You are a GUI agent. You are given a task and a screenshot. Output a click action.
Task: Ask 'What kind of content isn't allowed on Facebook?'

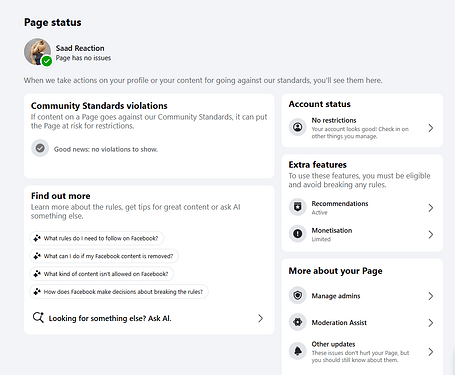tap(102, 274)
